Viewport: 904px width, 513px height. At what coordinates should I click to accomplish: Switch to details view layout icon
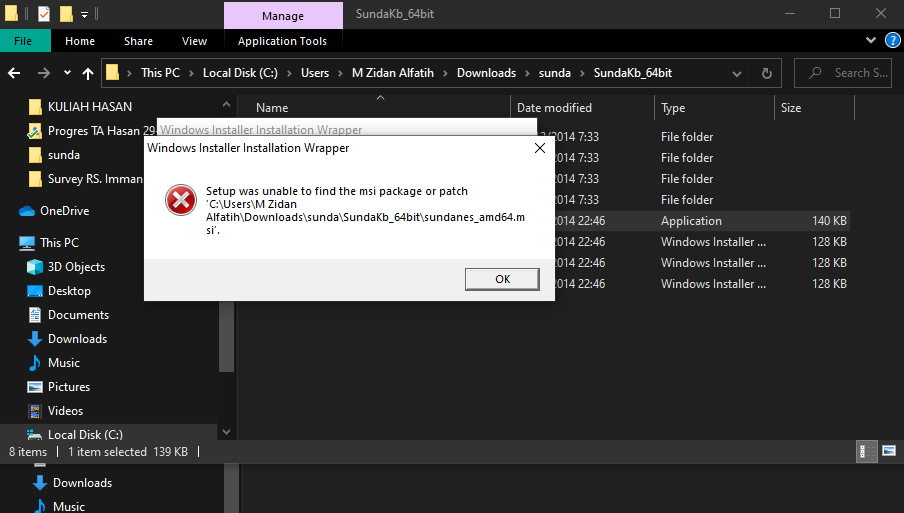(x=868, y=452)
